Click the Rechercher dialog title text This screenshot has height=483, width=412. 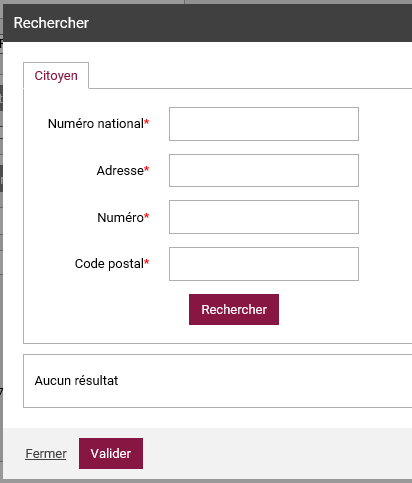[x=51, y=23]
